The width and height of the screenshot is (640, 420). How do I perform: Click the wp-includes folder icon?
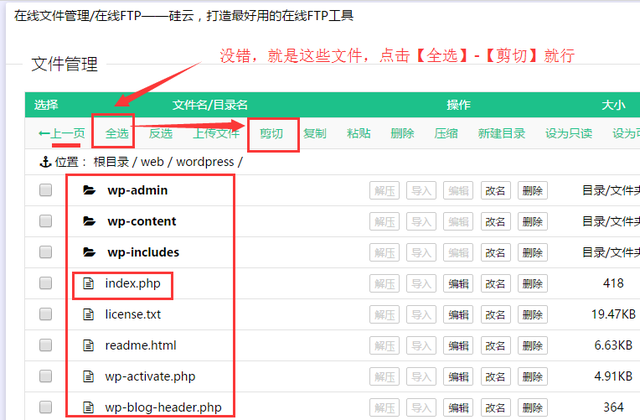pos(89,252)
